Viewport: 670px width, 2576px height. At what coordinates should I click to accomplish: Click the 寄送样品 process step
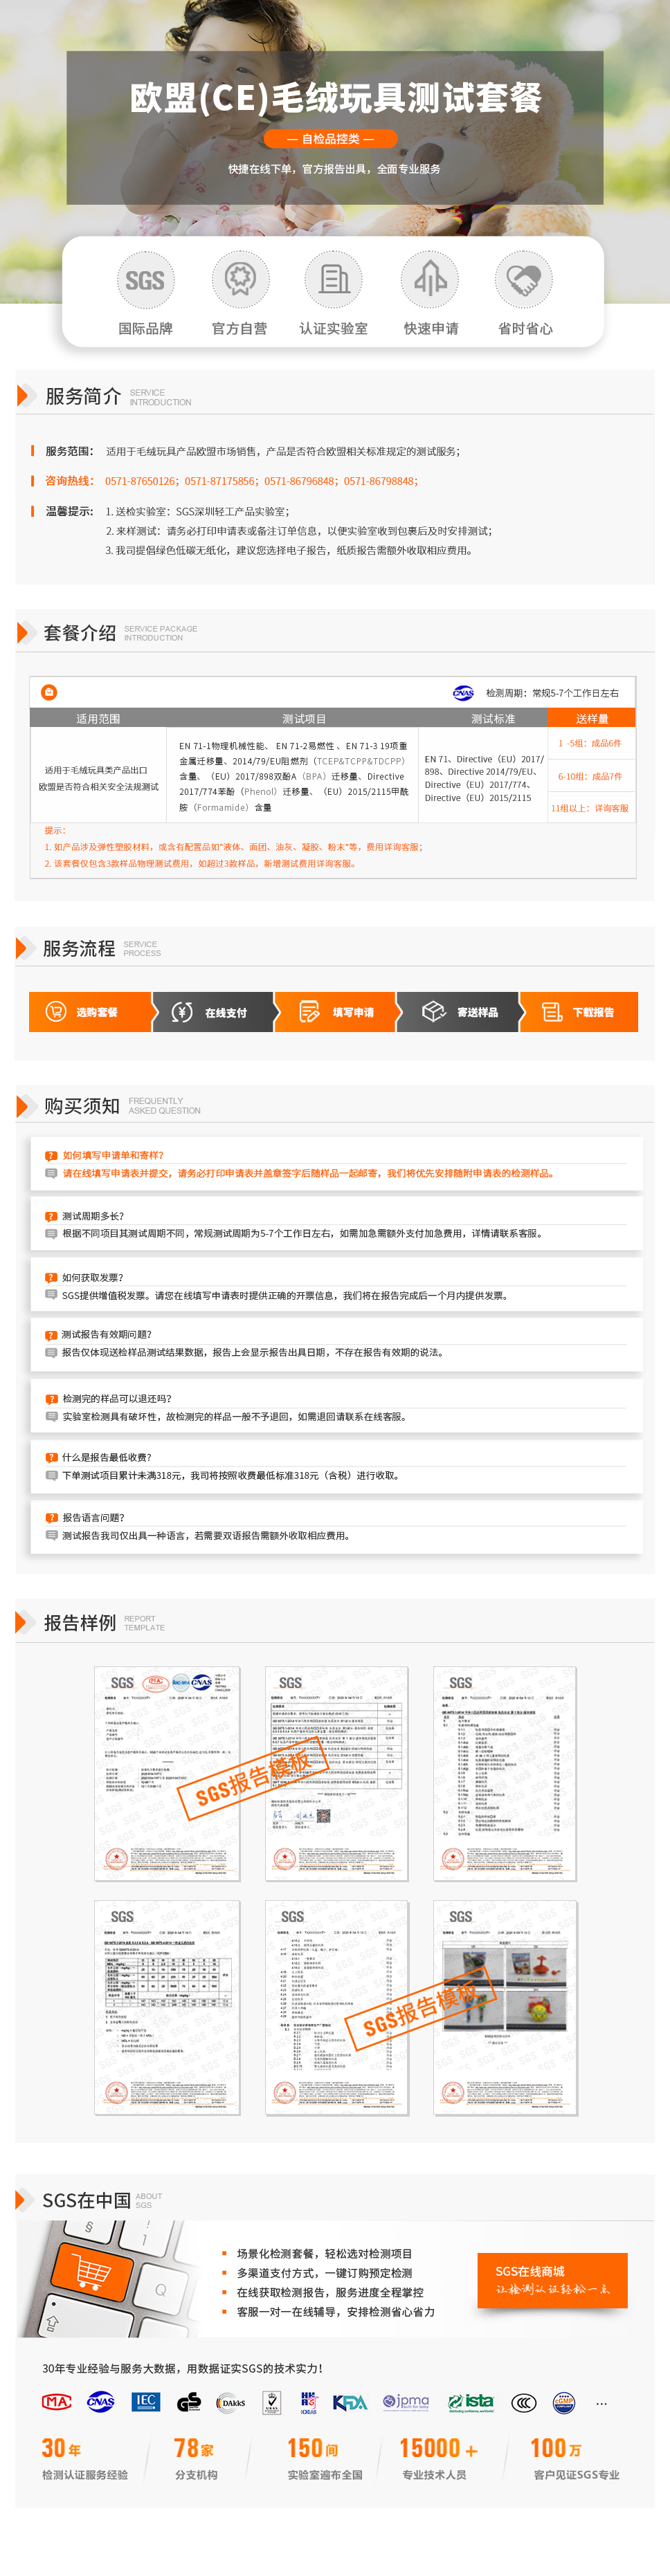point(459,1012)
